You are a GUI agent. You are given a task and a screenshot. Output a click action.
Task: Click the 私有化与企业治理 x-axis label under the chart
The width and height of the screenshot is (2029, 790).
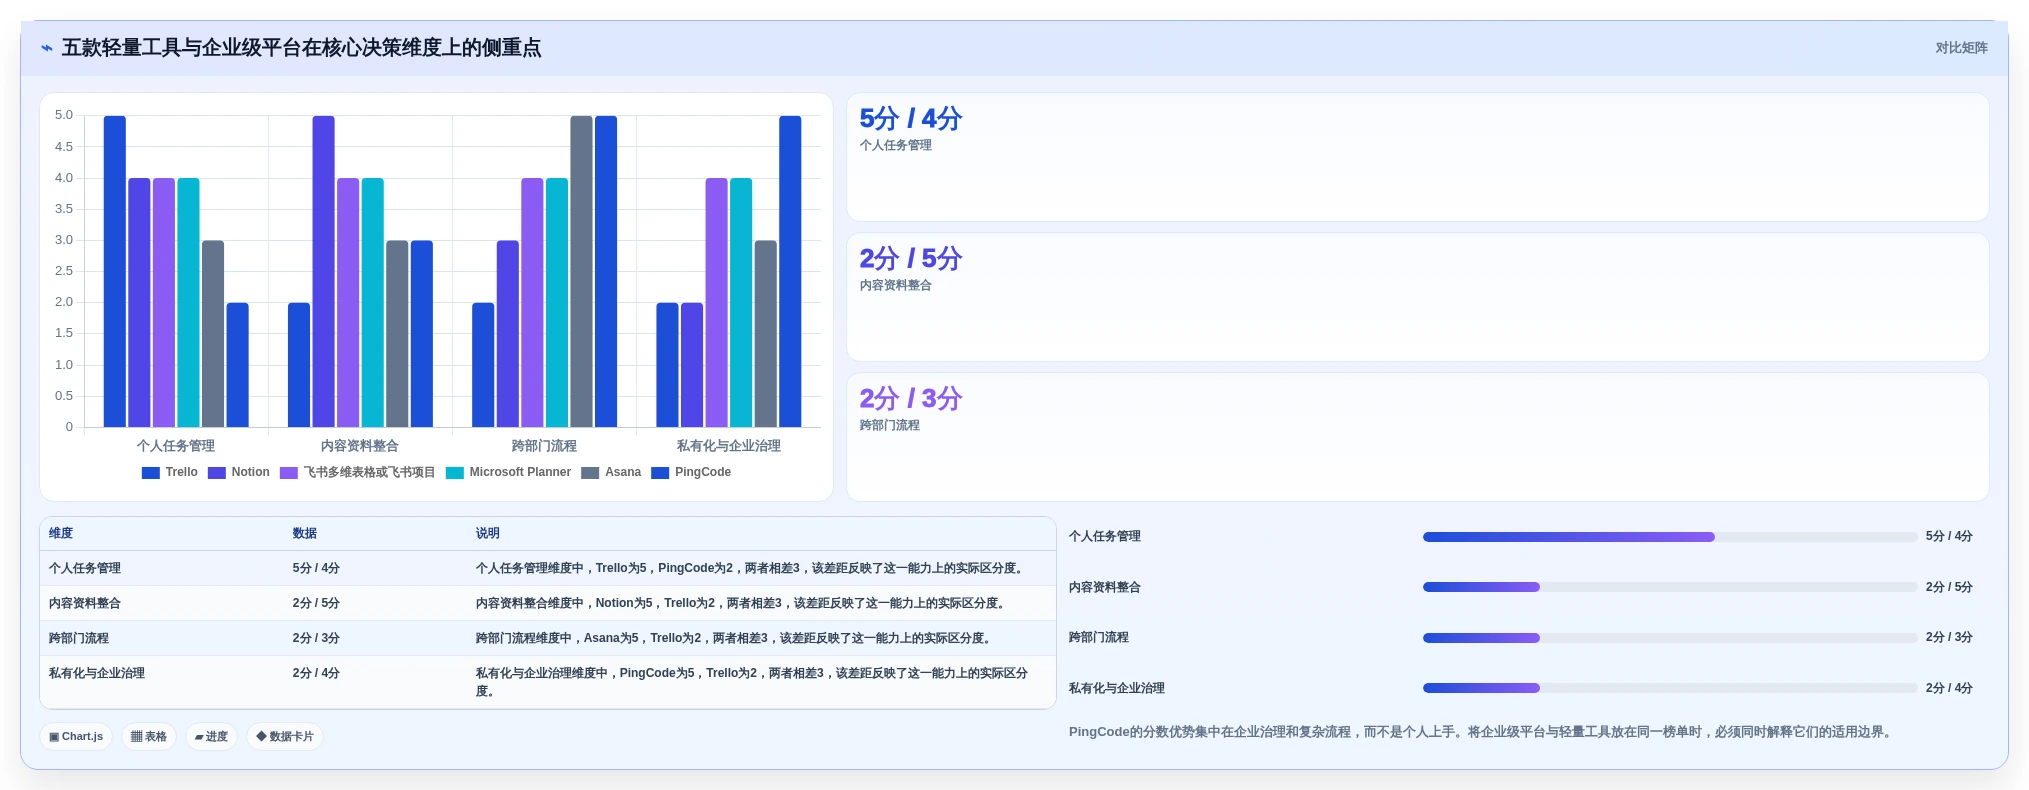pos(729,446)
